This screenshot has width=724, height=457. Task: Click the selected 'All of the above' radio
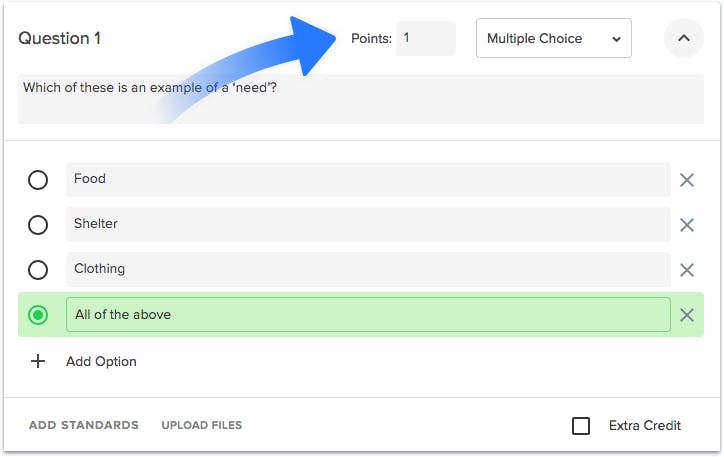coord(38,315)
